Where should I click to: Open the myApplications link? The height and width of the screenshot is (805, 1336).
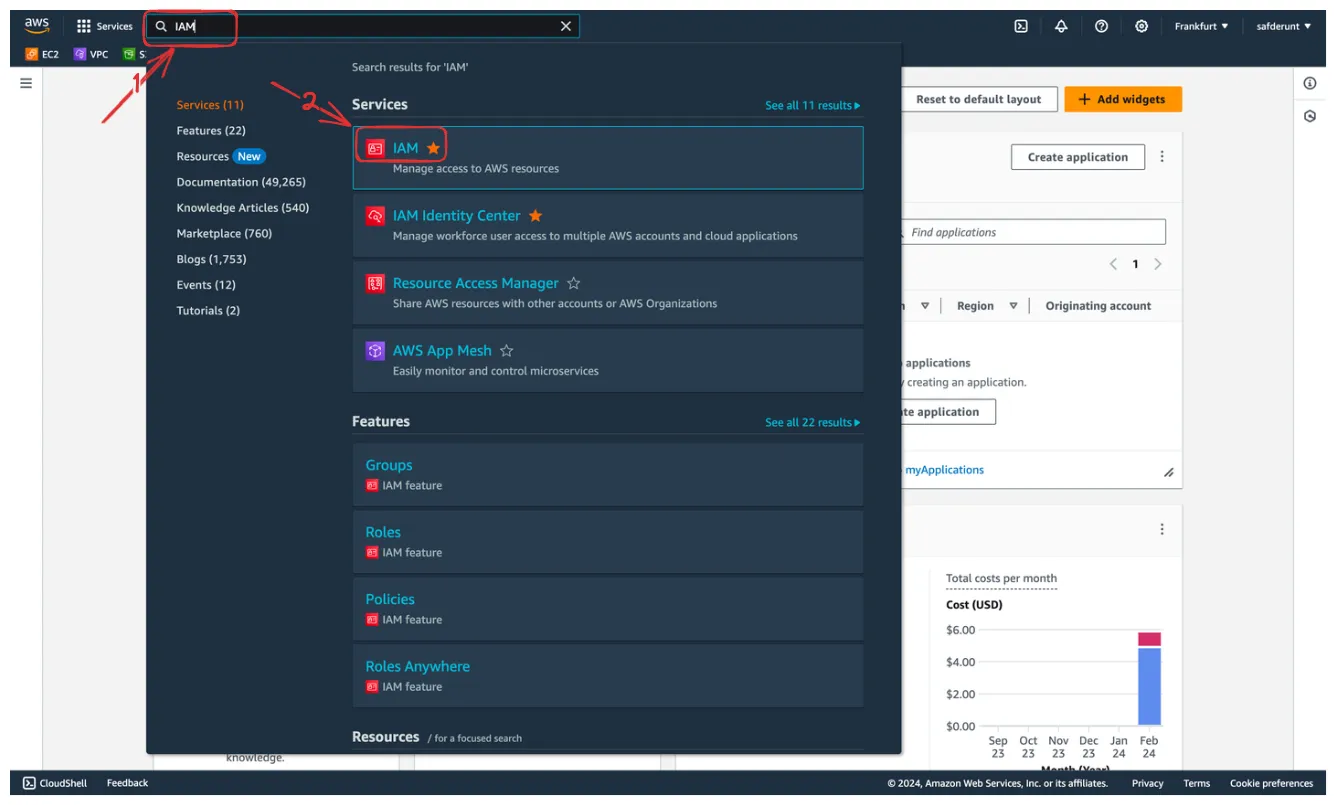pyautogui.click(x=944, y=470)
